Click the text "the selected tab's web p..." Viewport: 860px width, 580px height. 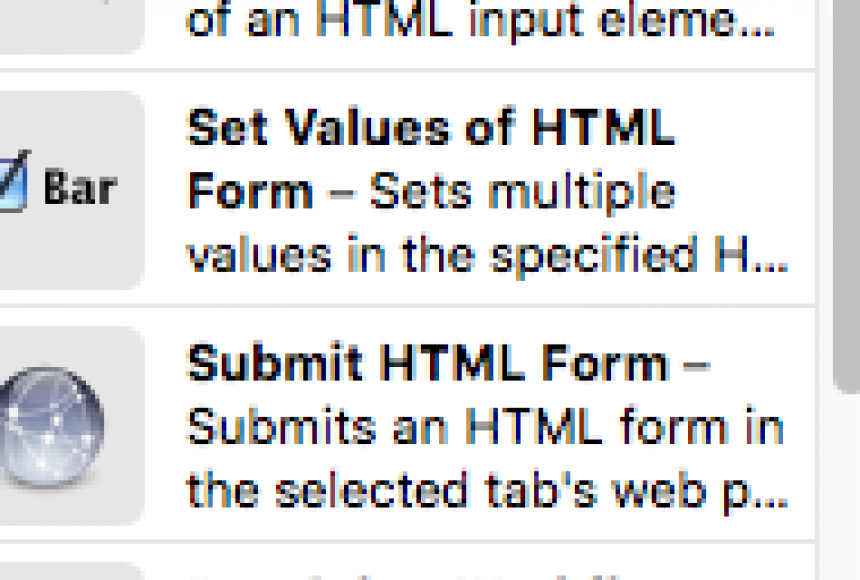487,492
